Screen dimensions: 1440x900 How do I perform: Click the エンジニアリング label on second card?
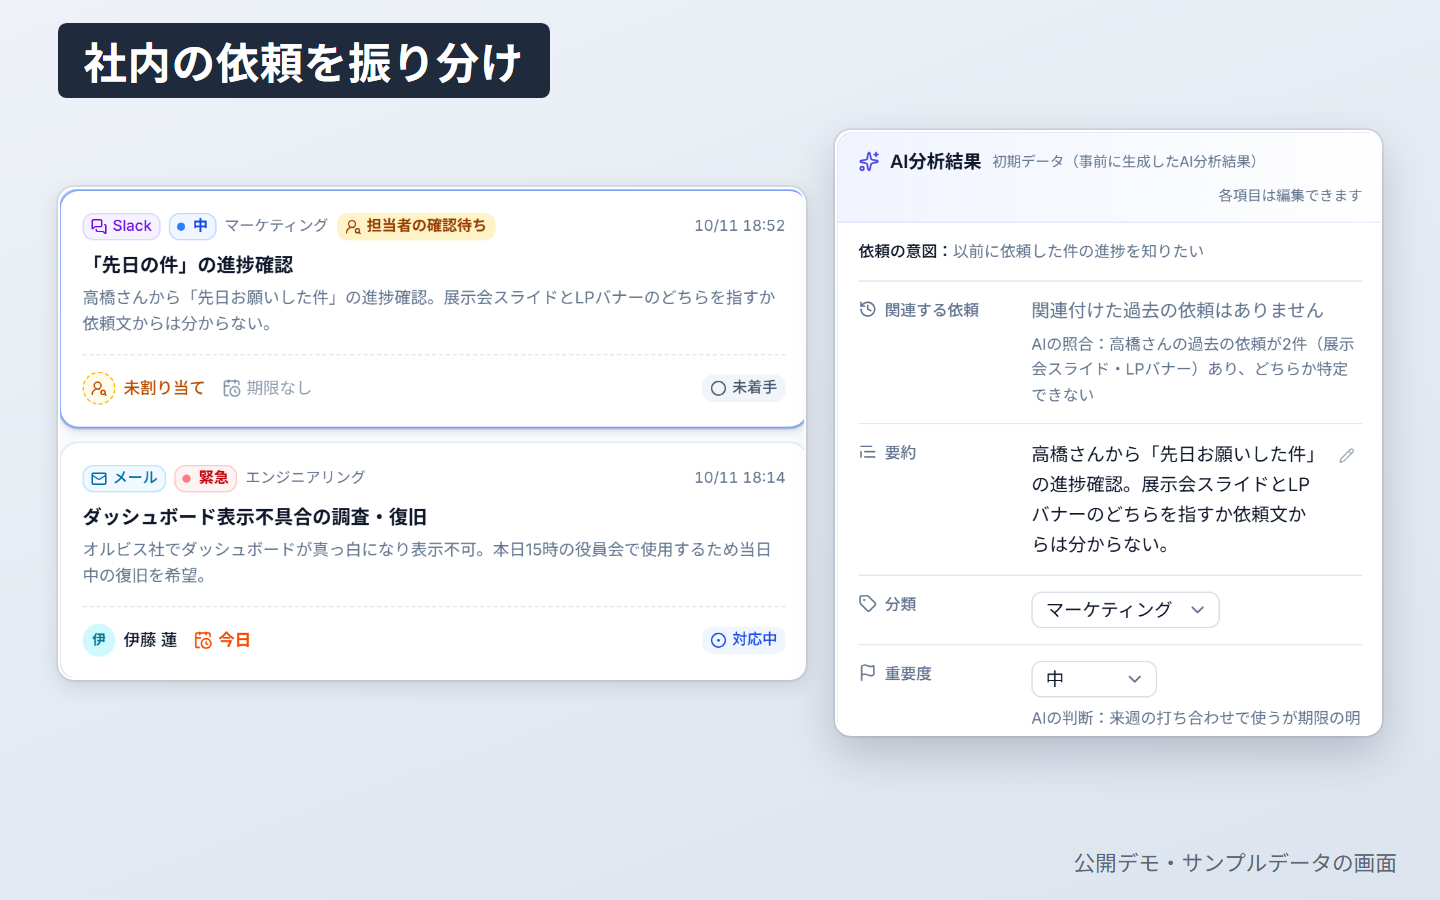(x=305, y=478)
